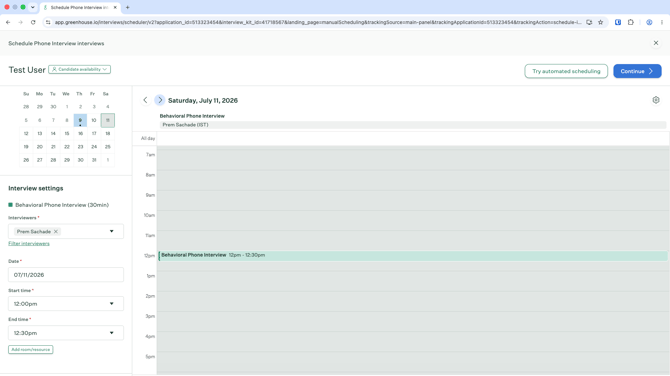Click the Saturday, July 11, 2026 heading
The image size is (670, 376).
(x=203, y=100)
